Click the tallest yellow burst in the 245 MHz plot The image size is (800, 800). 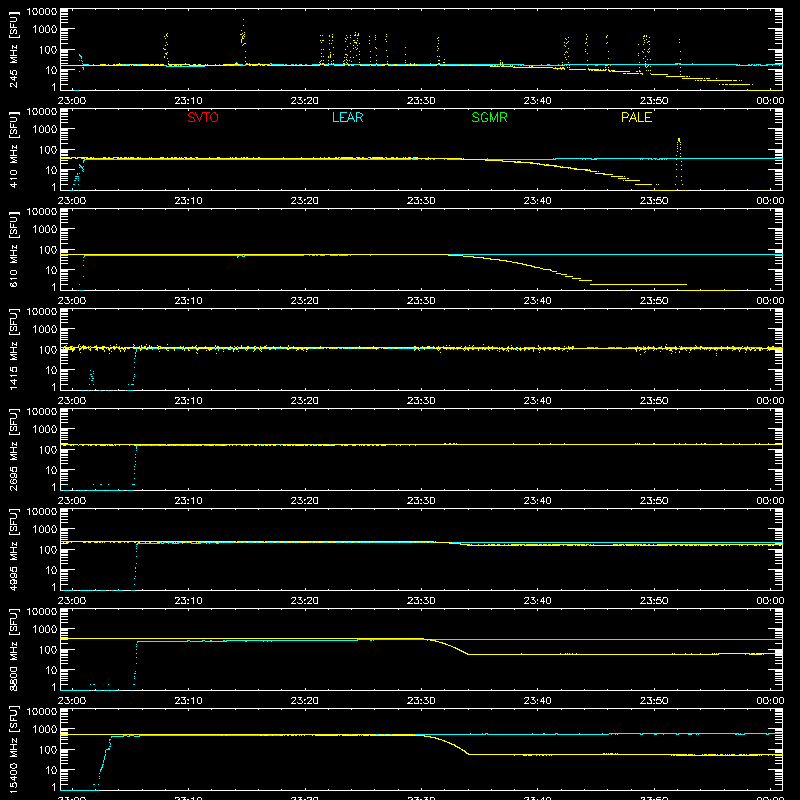pyautogui.click(x=243, y=41)
